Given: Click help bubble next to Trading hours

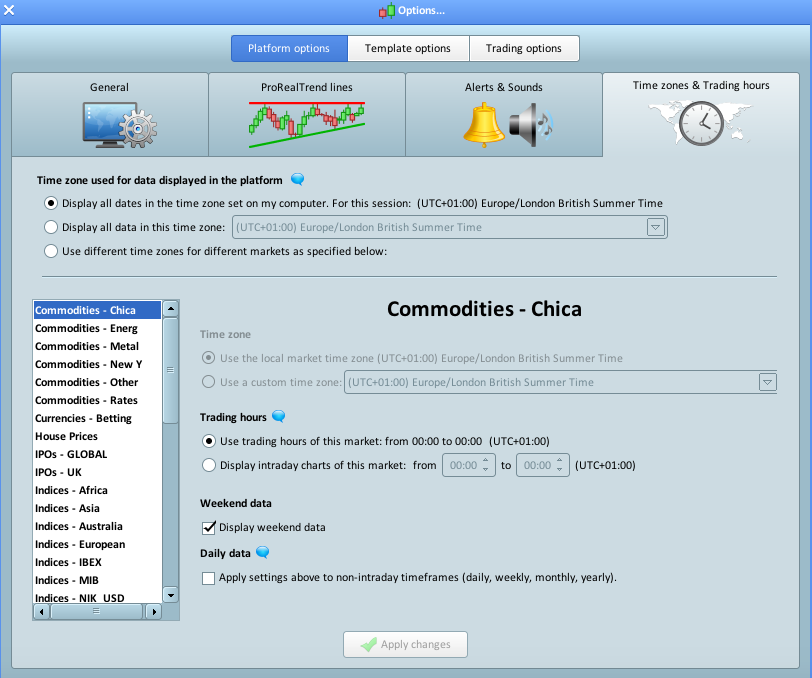Looking at the screenshot, I should point(279,416).
